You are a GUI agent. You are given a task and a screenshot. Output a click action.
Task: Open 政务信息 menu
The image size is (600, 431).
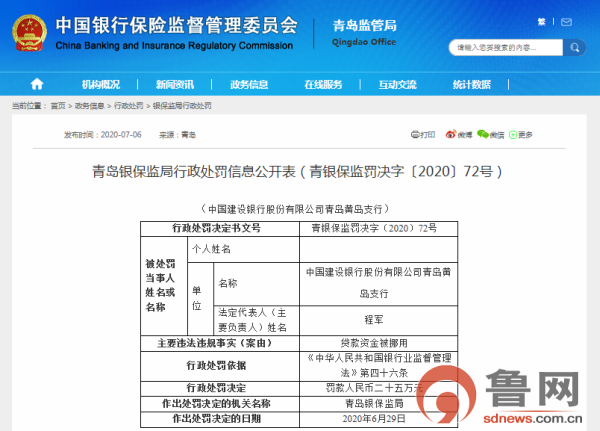(x=249, y=84)
